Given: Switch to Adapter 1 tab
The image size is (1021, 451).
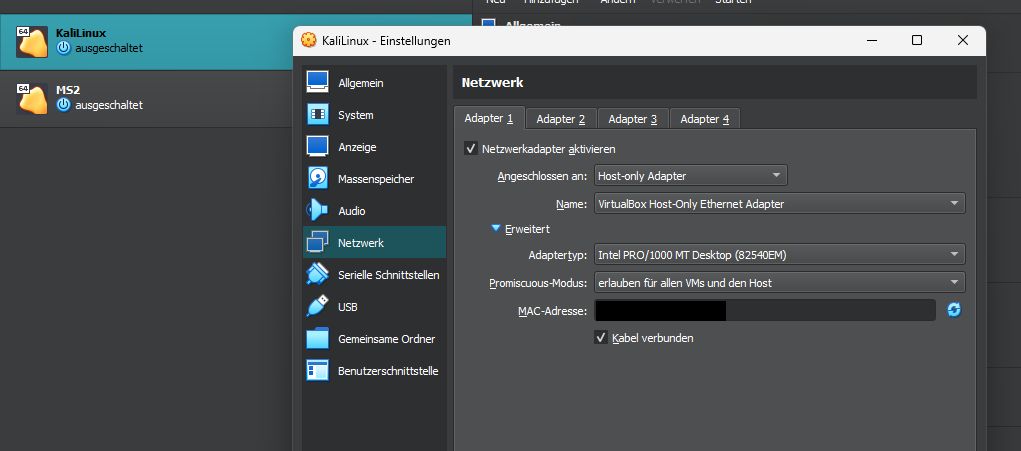Looking at the screenshot, I should coord(489,118).
